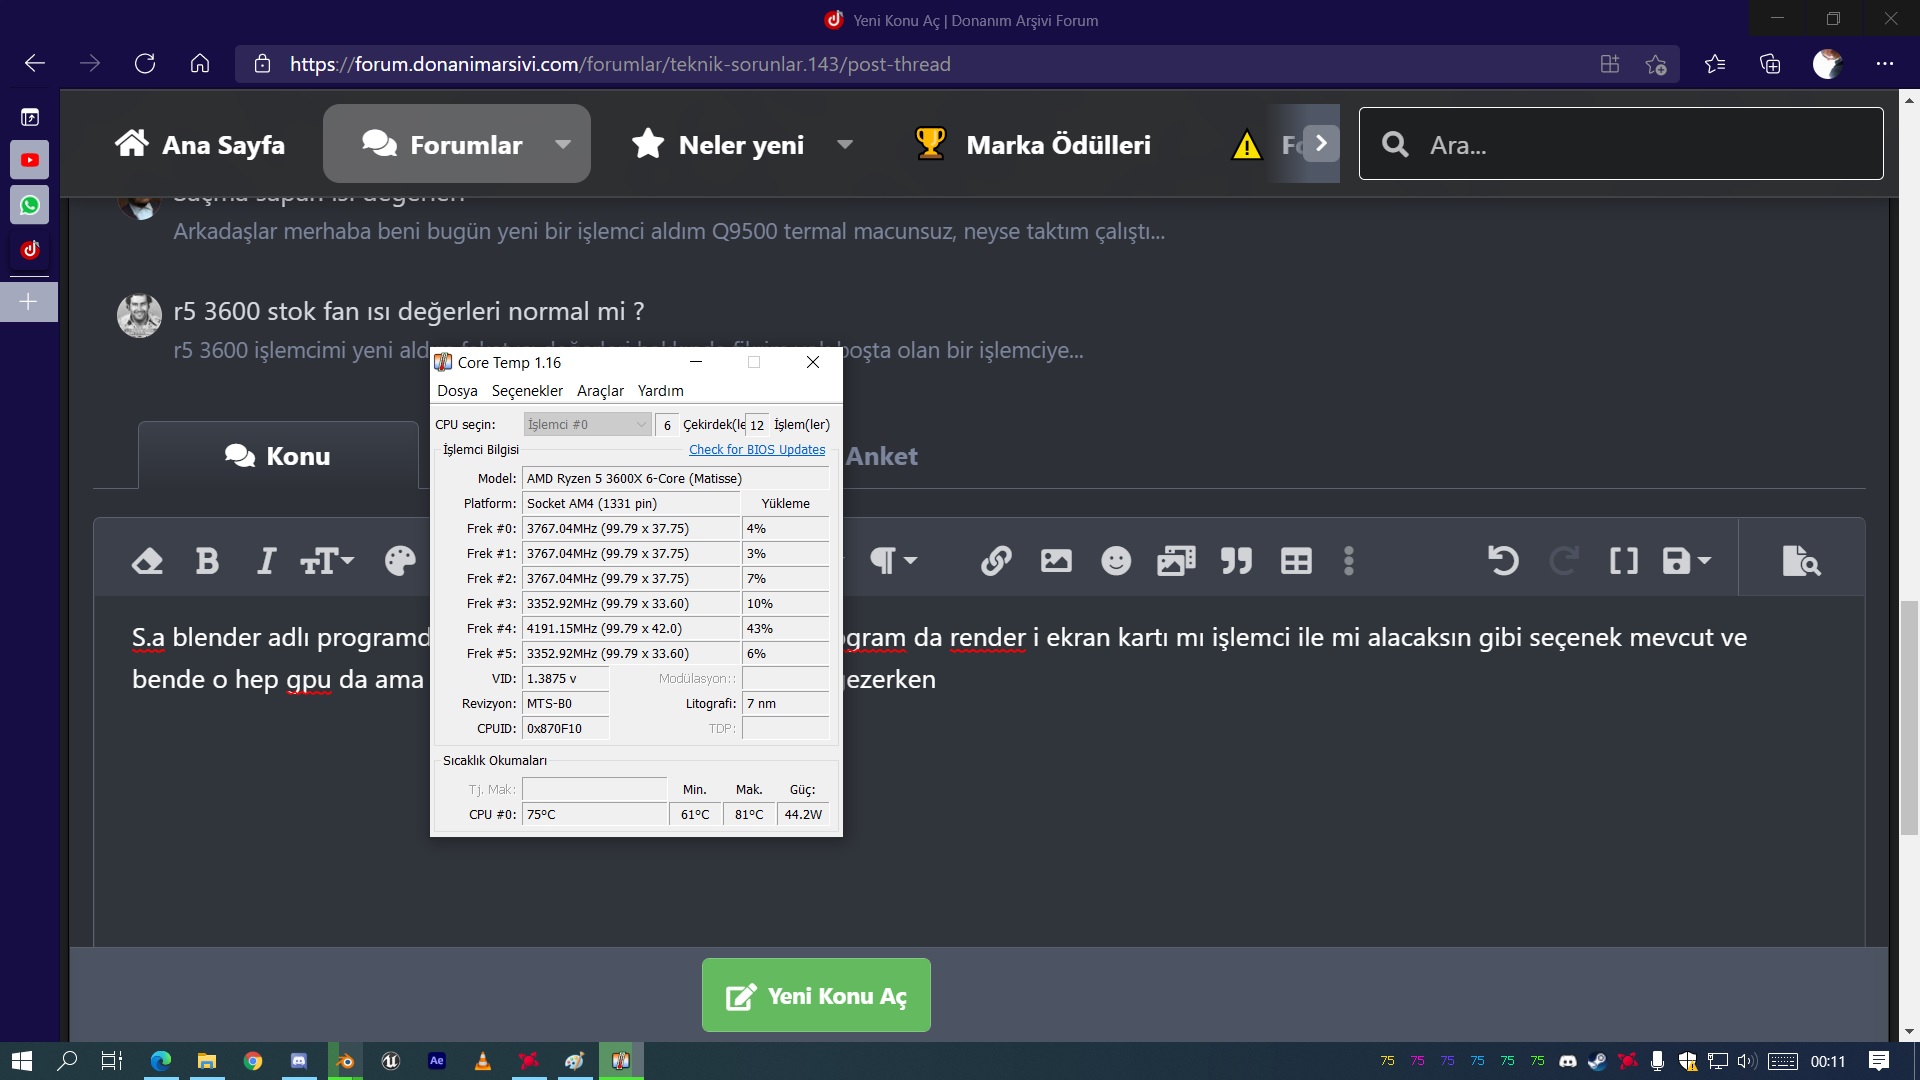Preview the post with magnifier icon

1801,561
